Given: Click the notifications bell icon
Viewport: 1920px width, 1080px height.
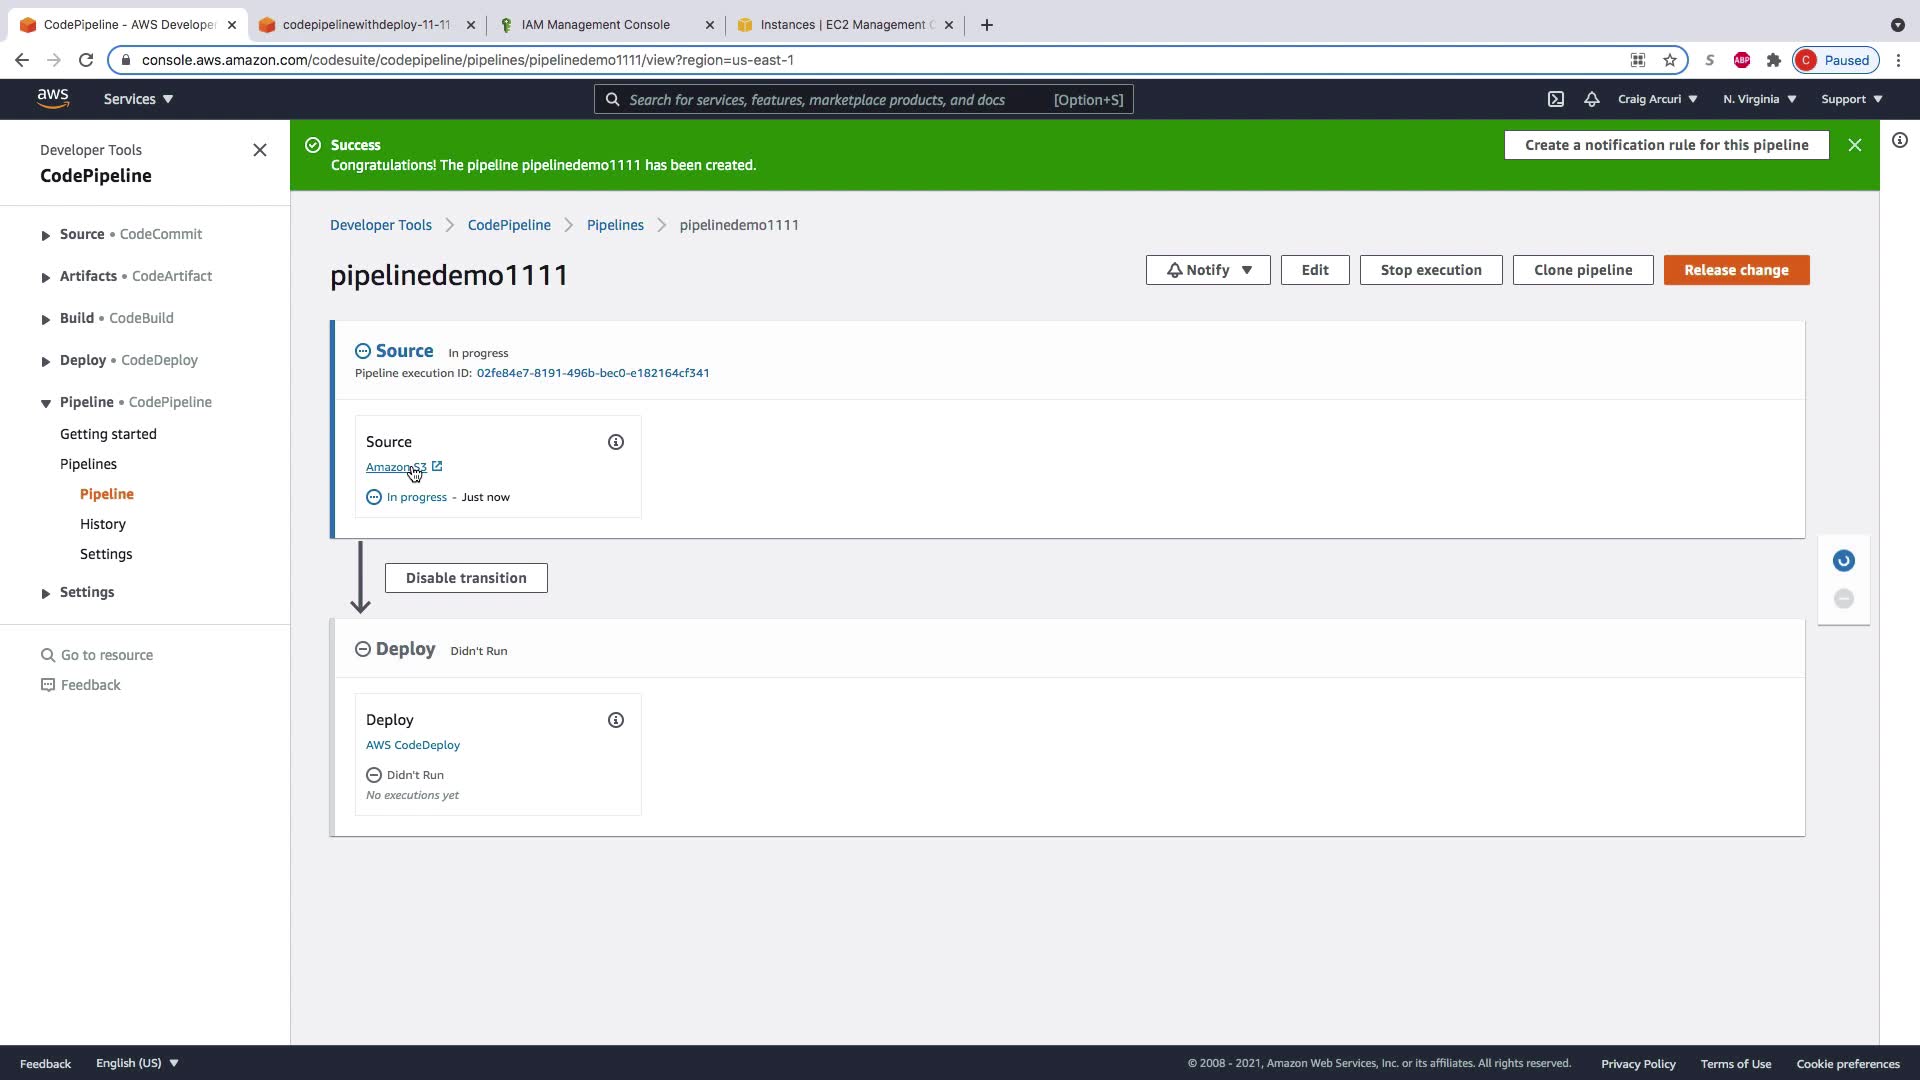Looking at the screenshot, I should click(x=1592, y=99).
